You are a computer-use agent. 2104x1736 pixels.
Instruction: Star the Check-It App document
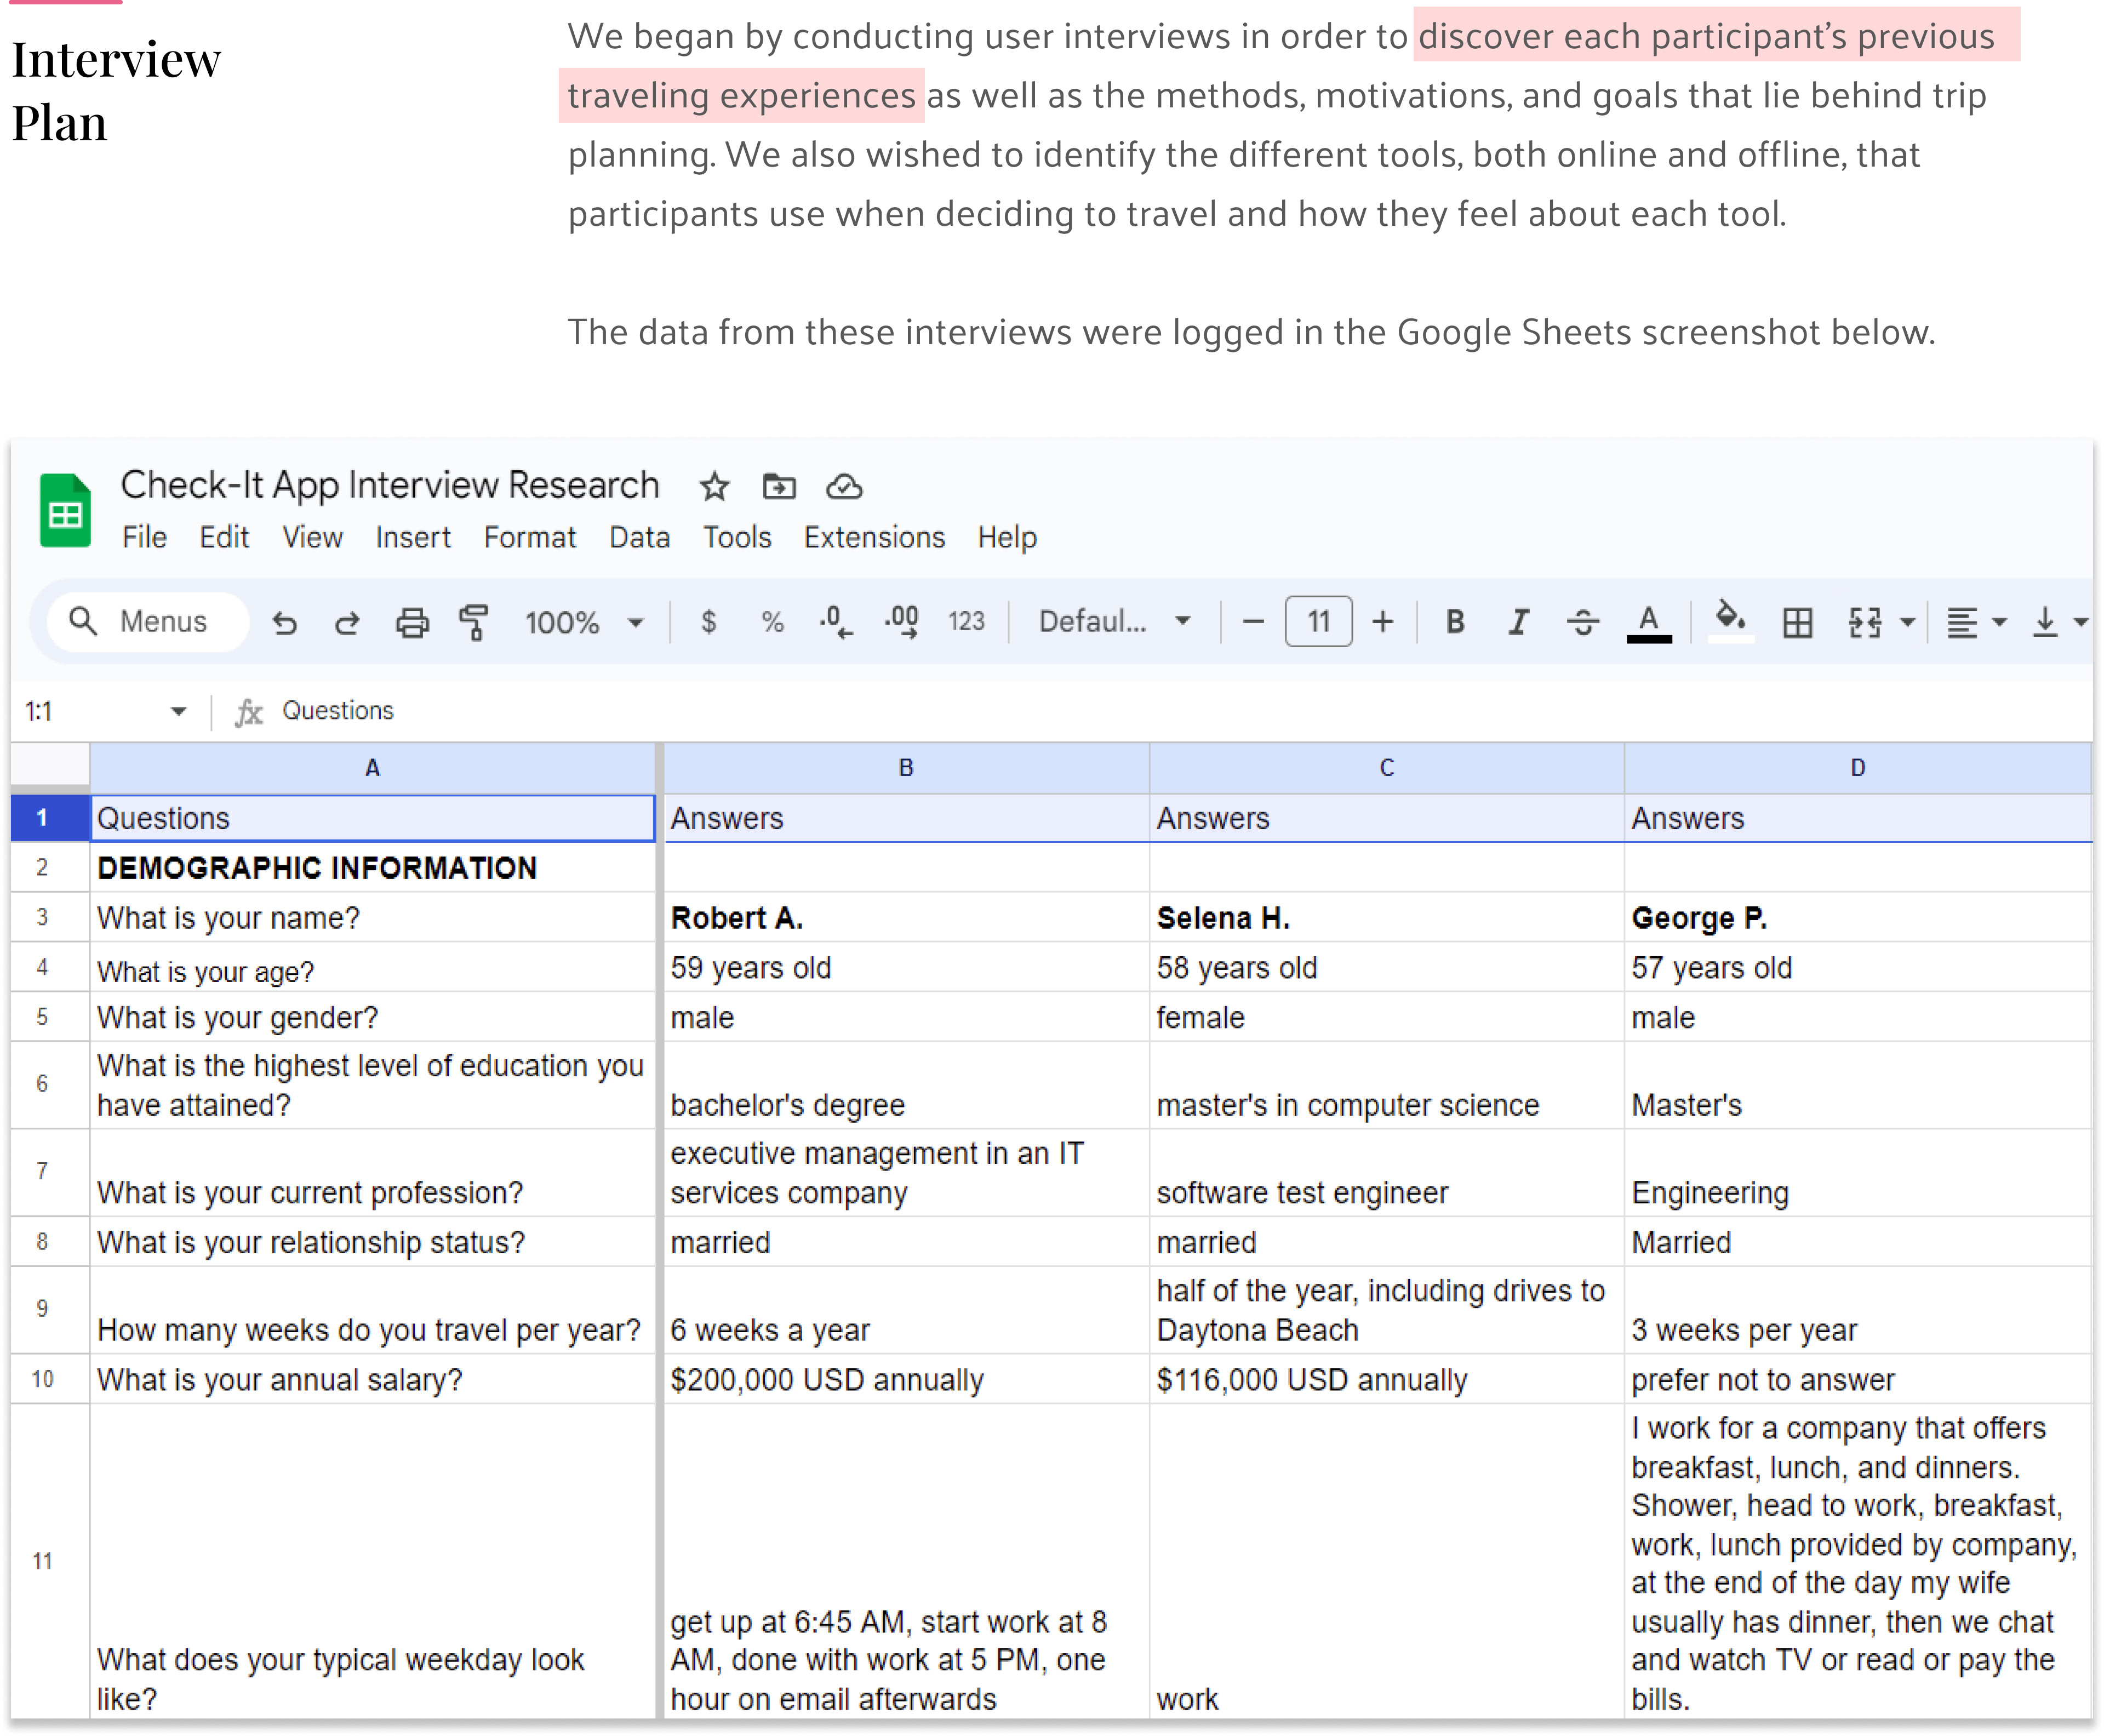(x=714, y=487)
